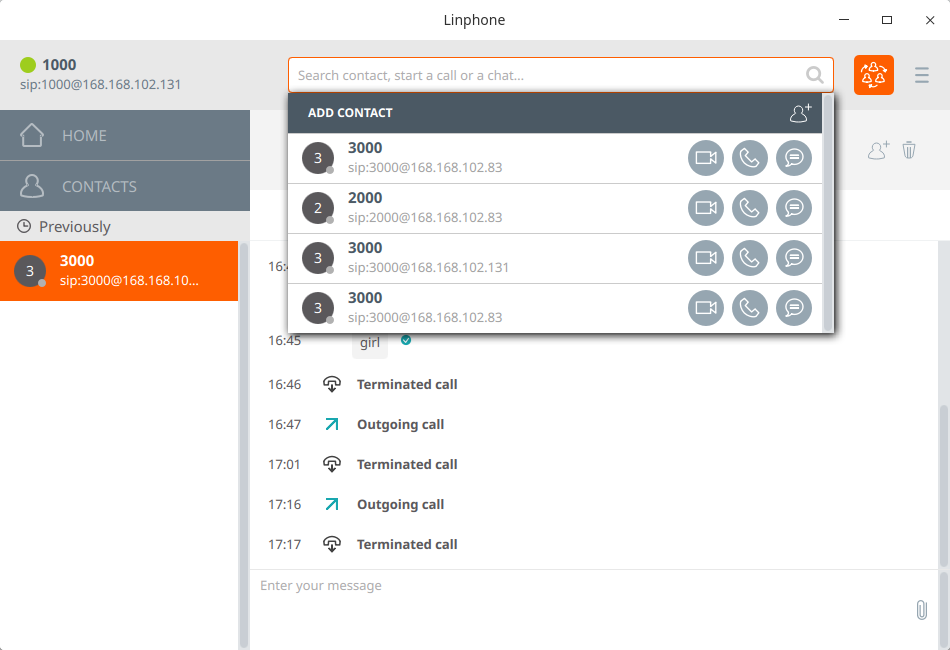The width and height of the screenshot is (950, 650).
Task: Open the CONTACTS tab in sidebar
Action: 124,186
